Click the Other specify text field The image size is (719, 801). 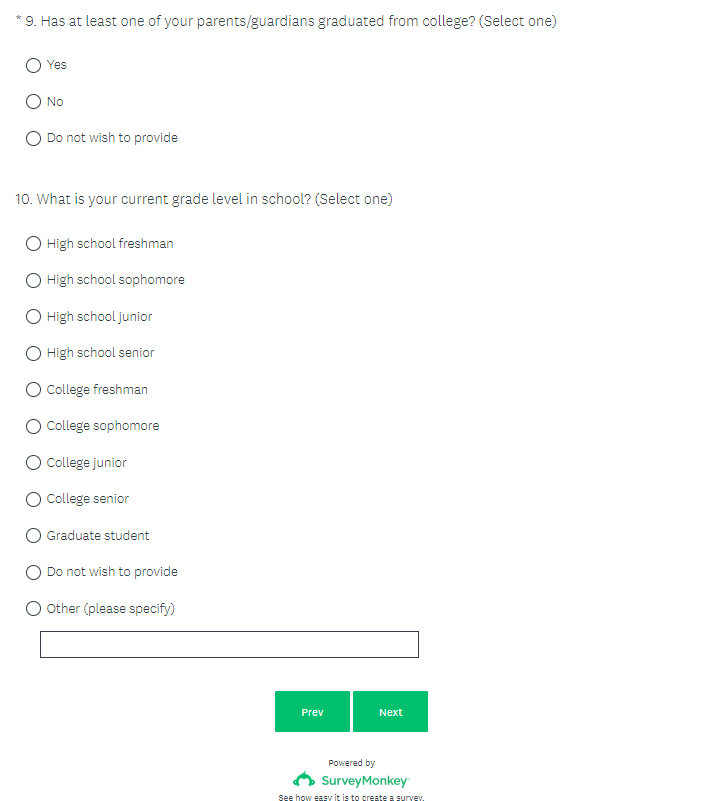(x=229, y=645)
